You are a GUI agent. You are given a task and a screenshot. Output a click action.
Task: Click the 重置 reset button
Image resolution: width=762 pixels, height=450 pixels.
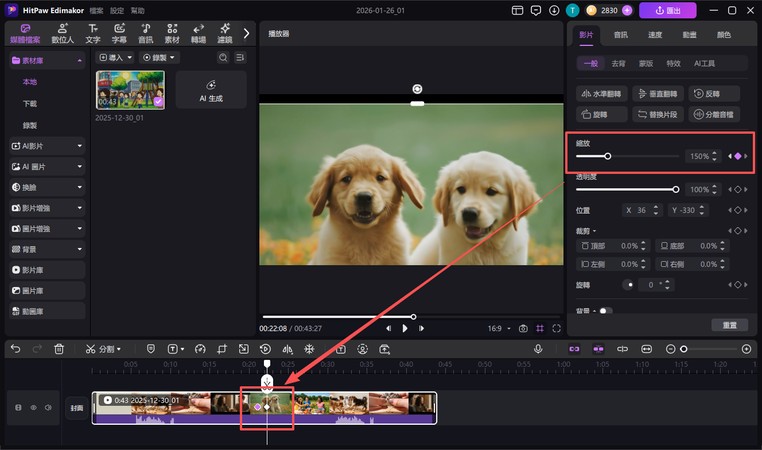729,325
